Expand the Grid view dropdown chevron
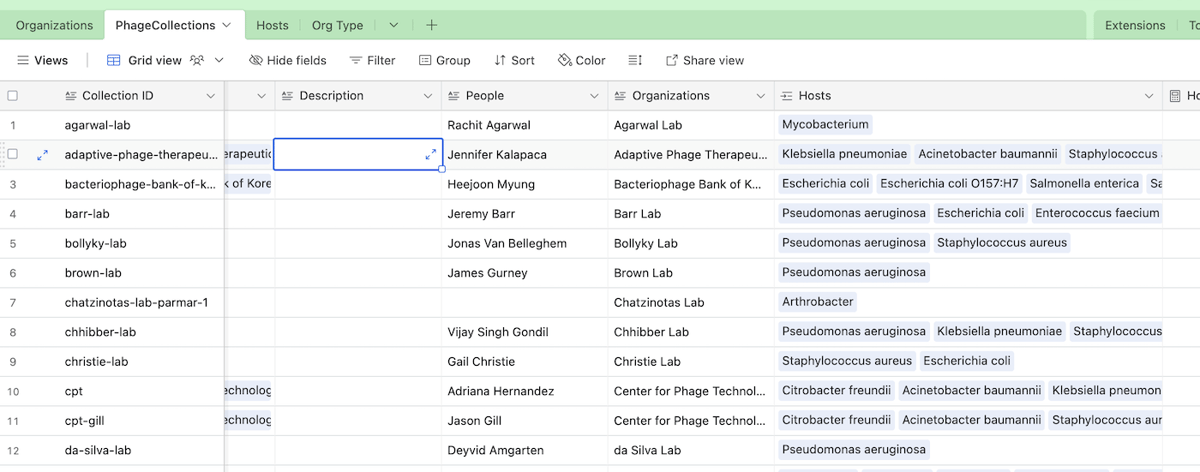The height and width of the screenshot is (472, 1200). click(x=219, y=60)
